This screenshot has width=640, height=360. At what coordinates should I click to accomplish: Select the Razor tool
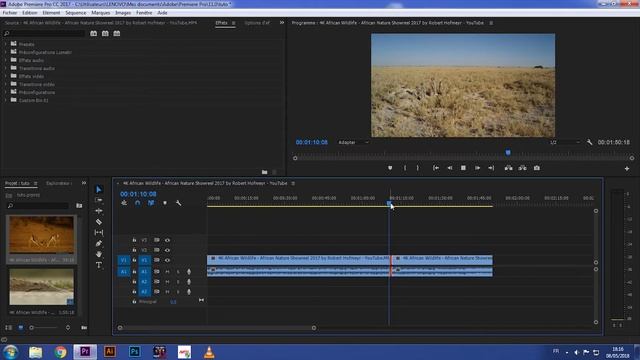click(x=99, y=222)
